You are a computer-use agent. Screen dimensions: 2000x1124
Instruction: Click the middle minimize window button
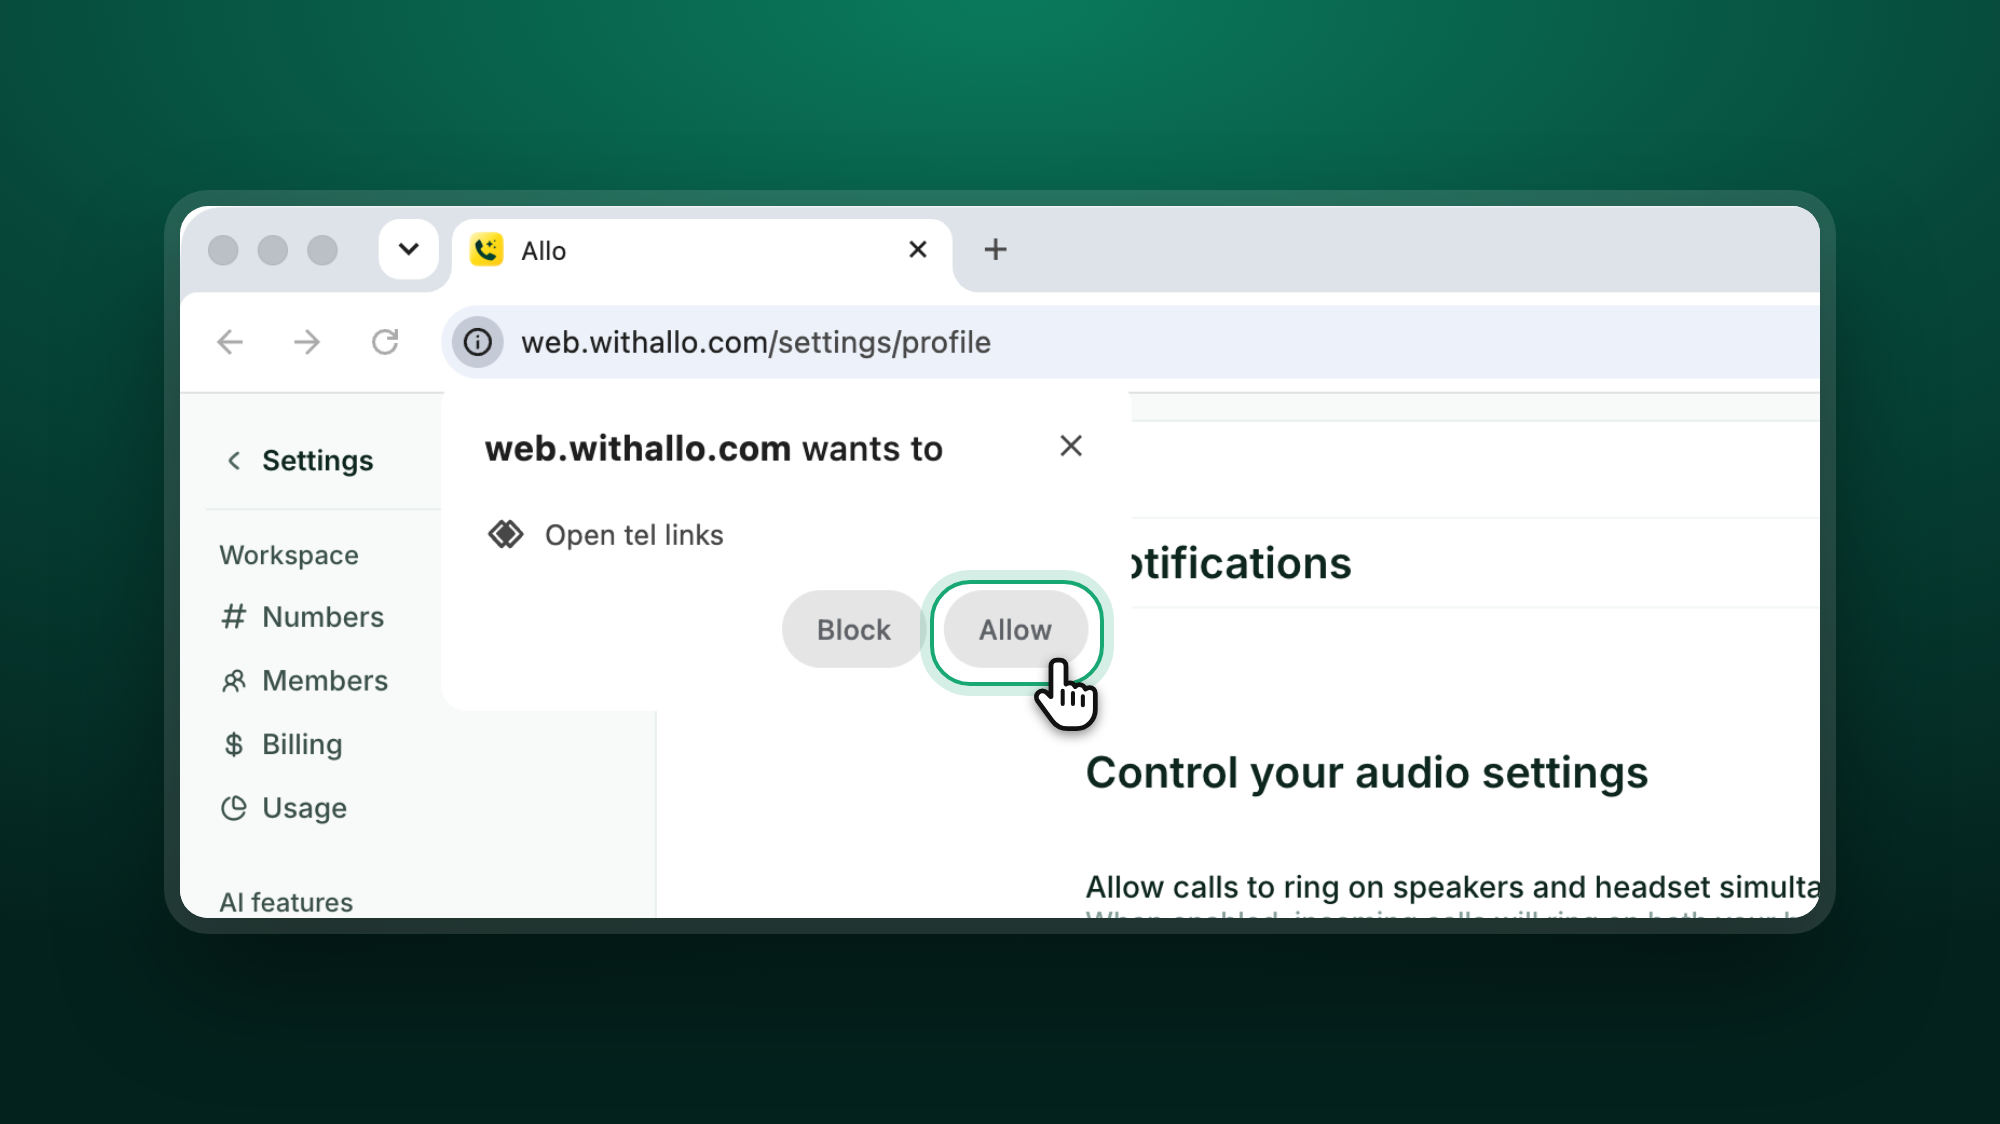[273, 250]
